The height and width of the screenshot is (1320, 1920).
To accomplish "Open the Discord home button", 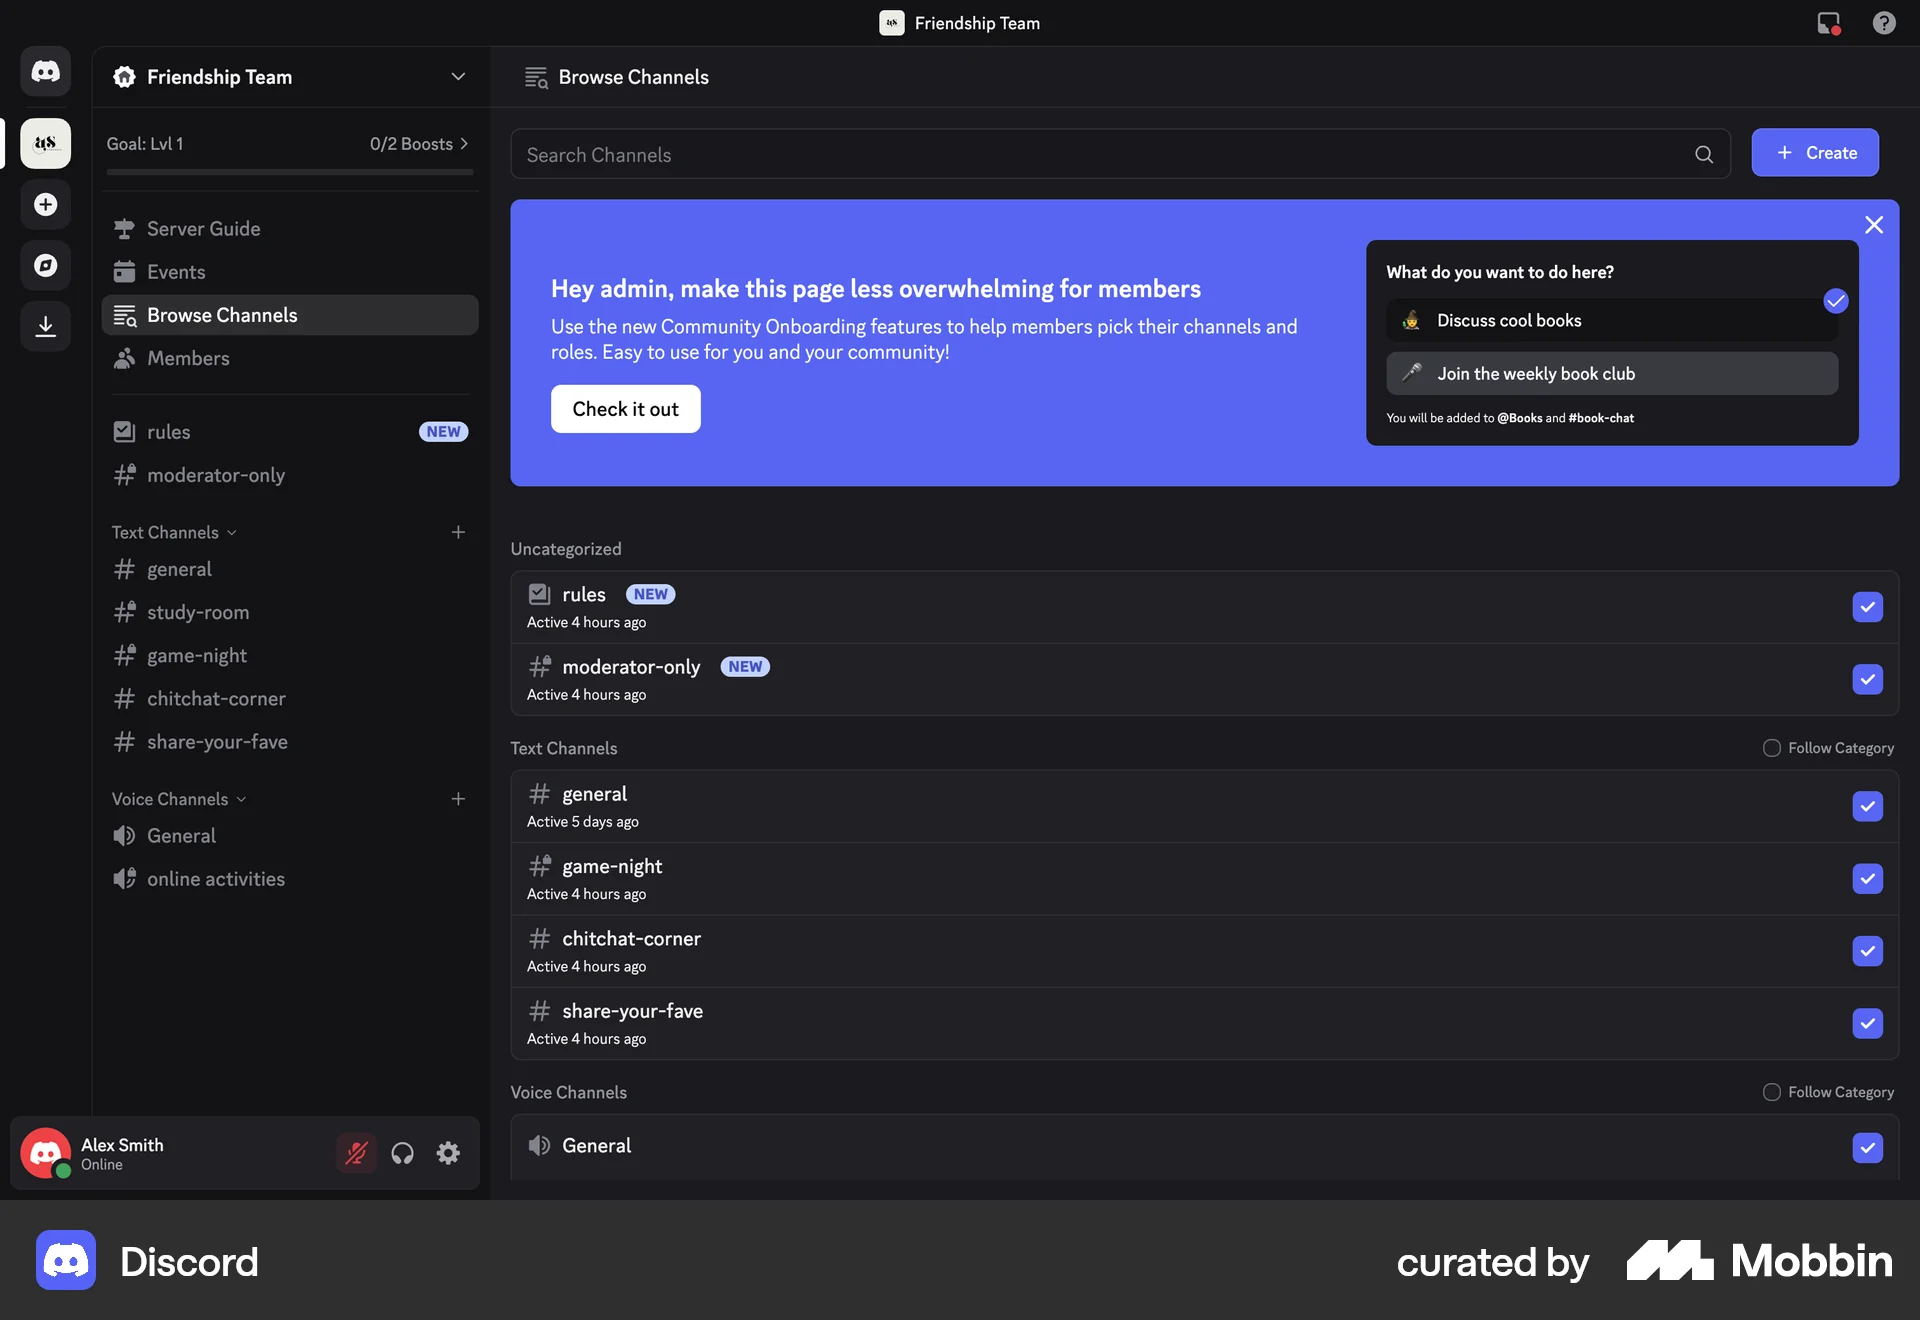I will click(x=45, y=71).
